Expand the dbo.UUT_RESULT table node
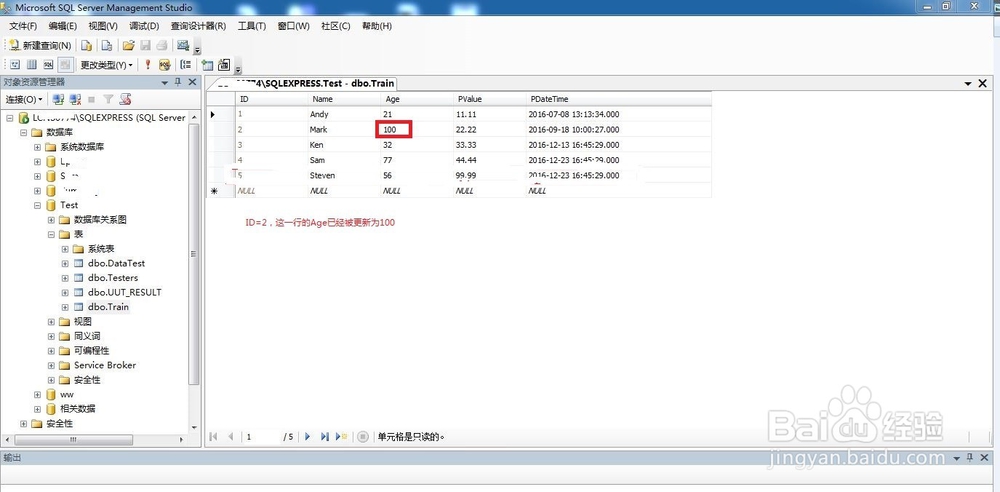The height and width of the screenshot is (492, 1000). pyautogui.click(x=65, y=292)
